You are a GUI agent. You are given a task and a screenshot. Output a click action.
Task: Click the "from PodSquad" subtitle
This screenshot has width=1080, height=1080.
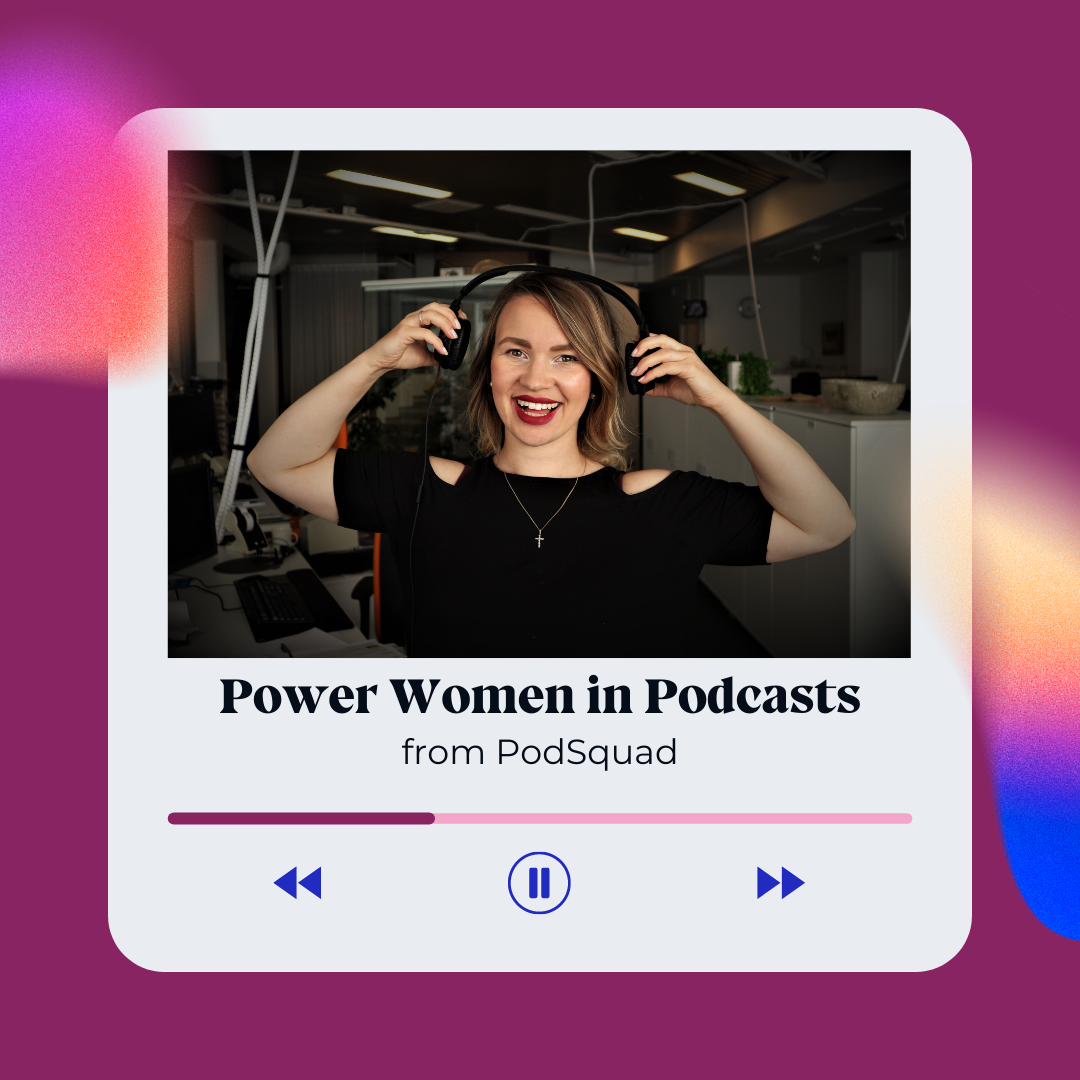coord(539,751)
